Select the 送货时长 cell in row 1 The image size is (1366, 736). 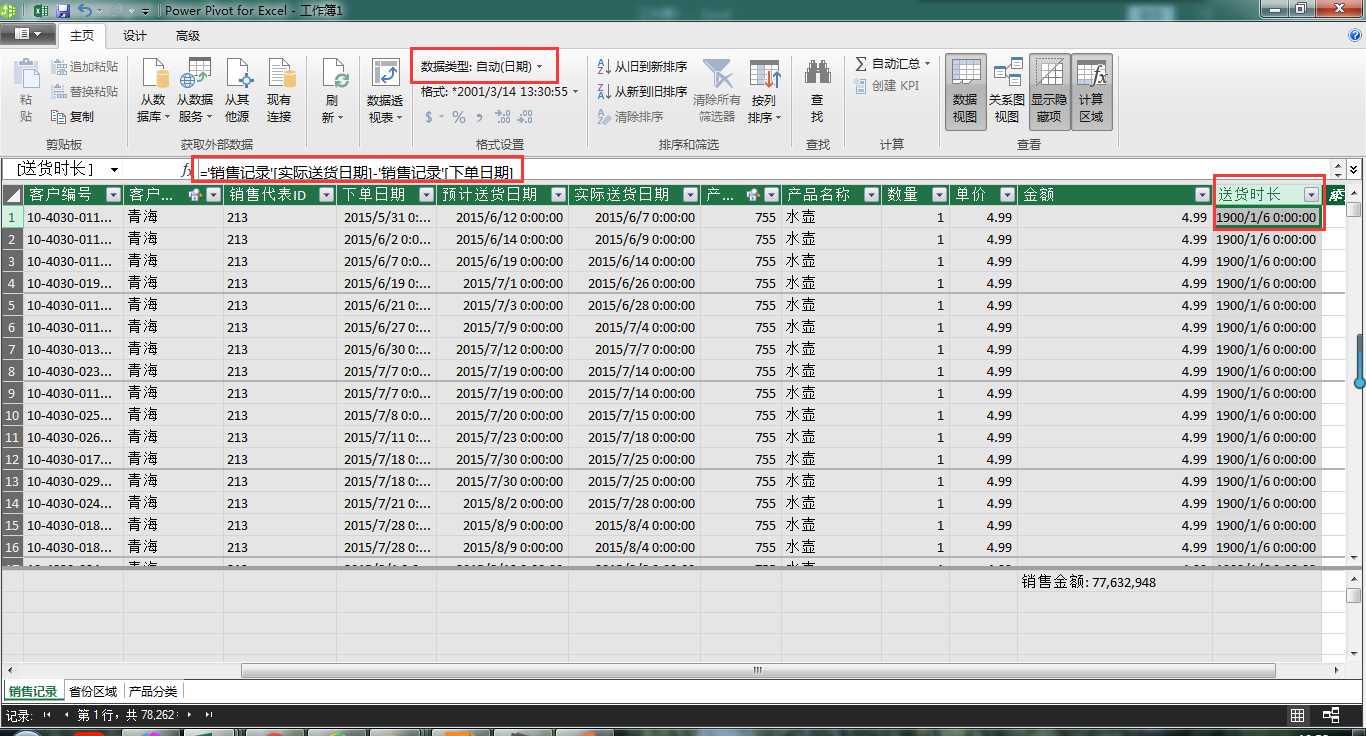coord(1267,217)
